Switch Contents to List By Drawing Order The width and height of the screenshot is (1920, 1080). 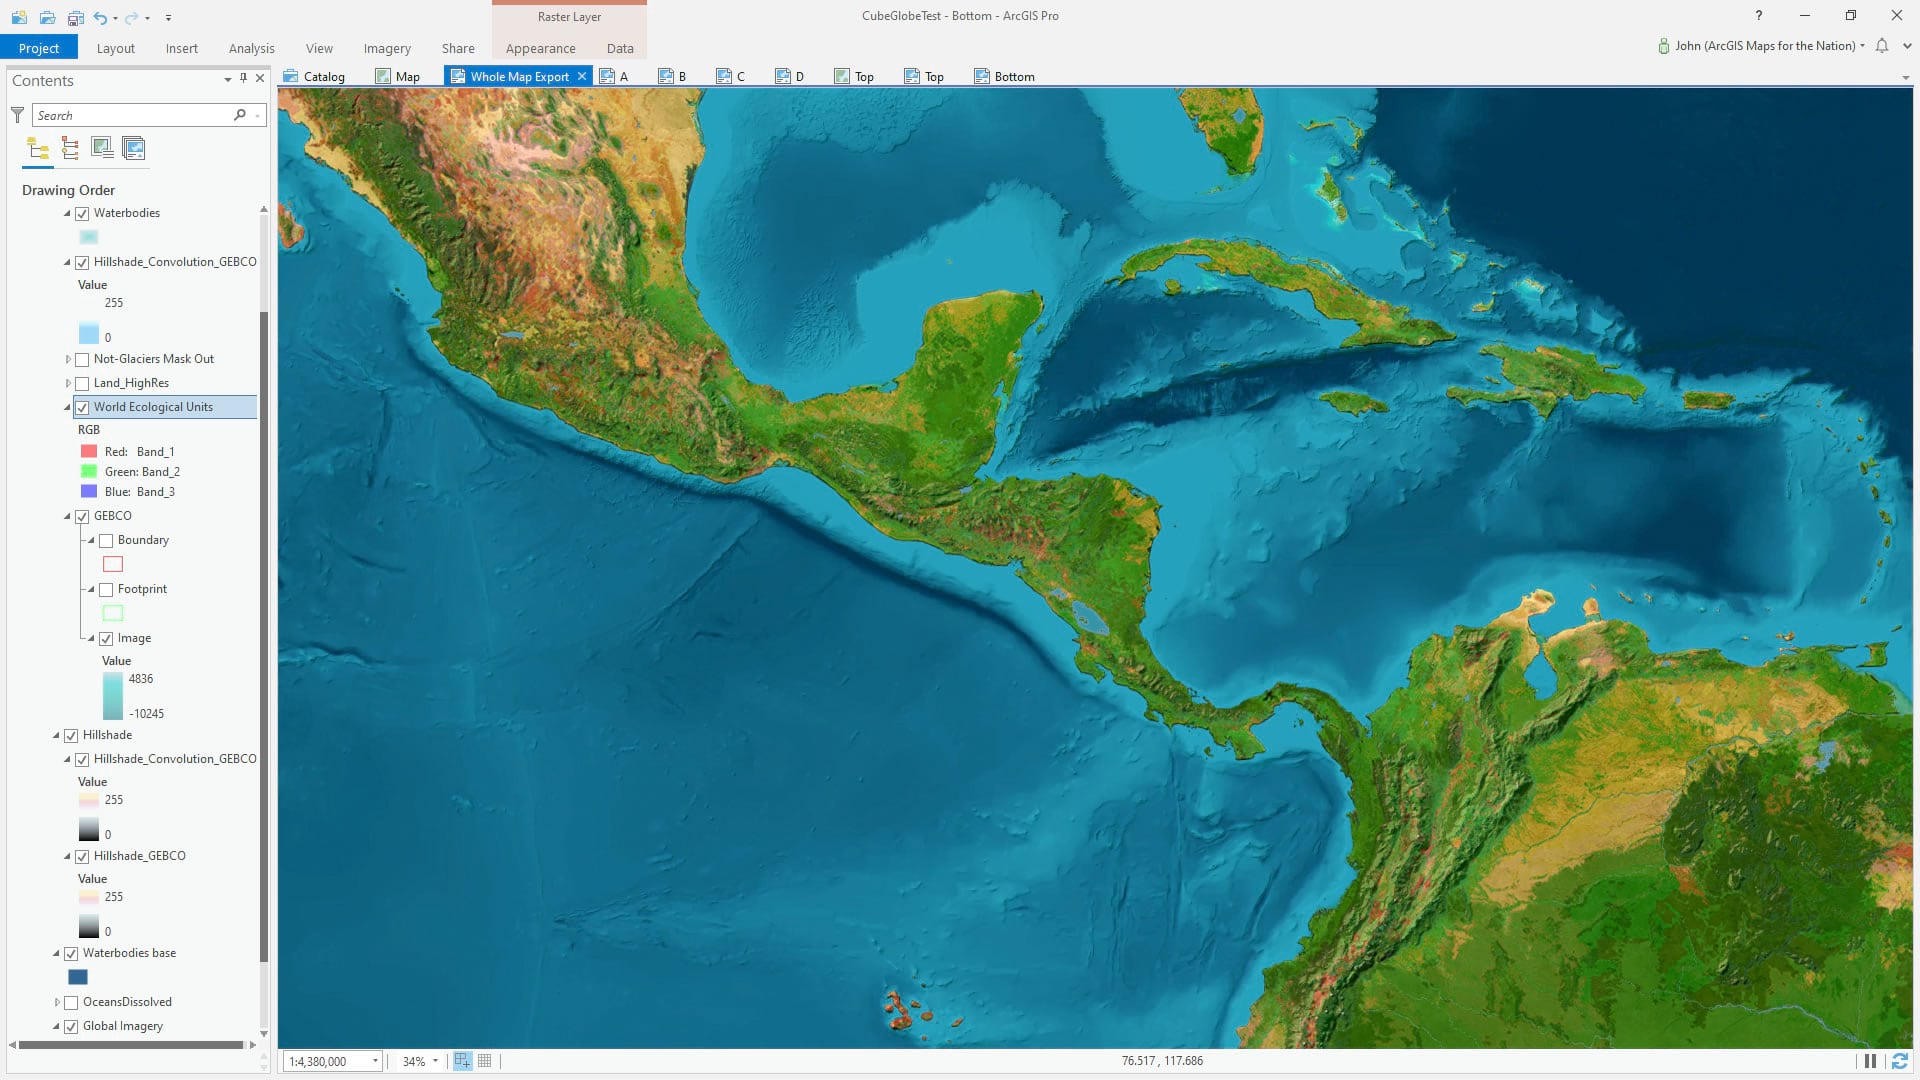point(38,149)
